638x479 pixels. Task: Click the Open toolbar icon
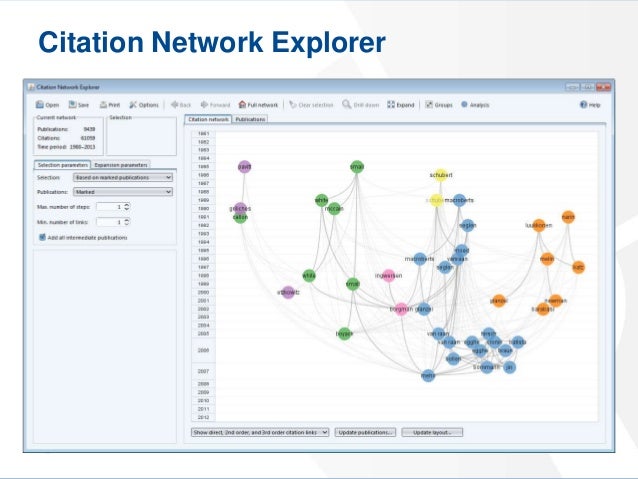(x=47, y=105)
